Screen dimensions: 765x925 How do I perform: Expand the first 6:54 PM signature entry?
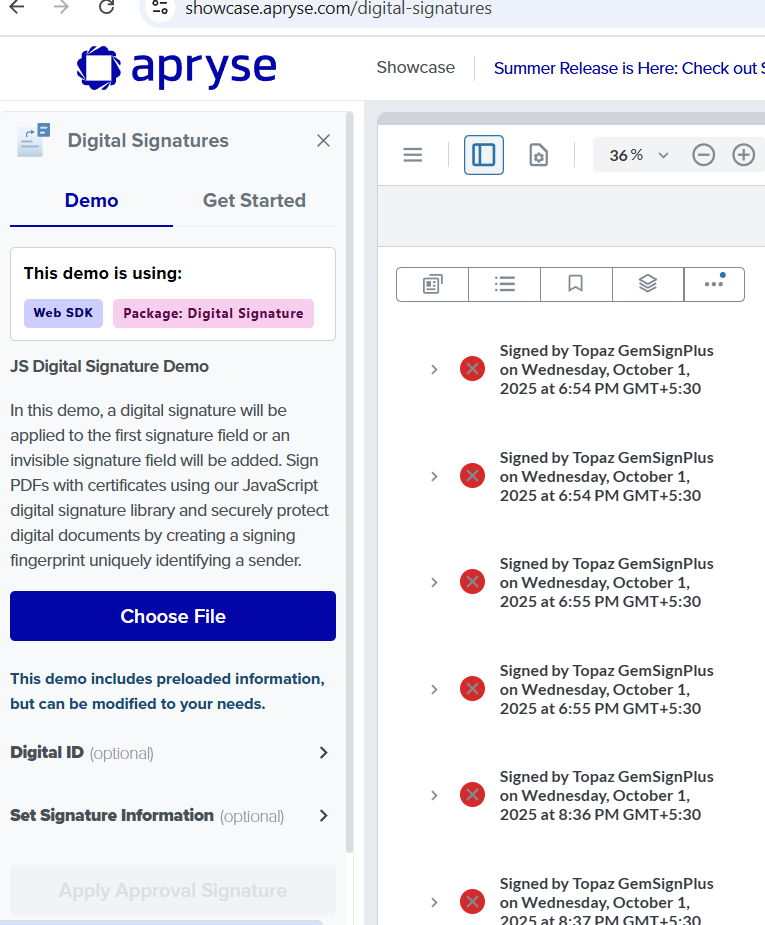point(434,369)
